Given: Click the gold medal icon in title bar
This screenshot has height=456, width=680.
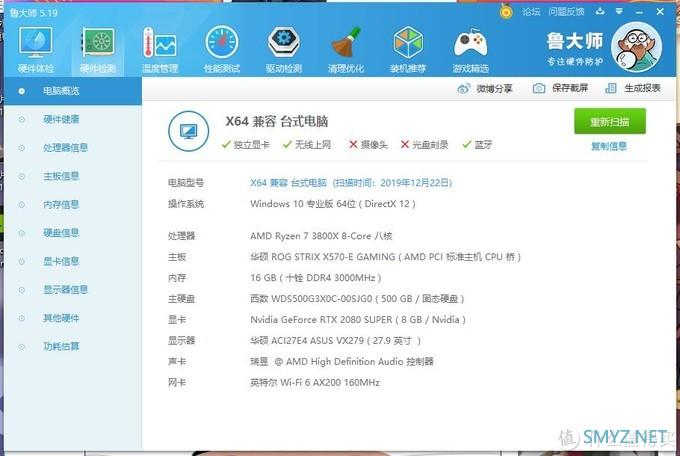Looking at the screenshot, I should 506,11.
